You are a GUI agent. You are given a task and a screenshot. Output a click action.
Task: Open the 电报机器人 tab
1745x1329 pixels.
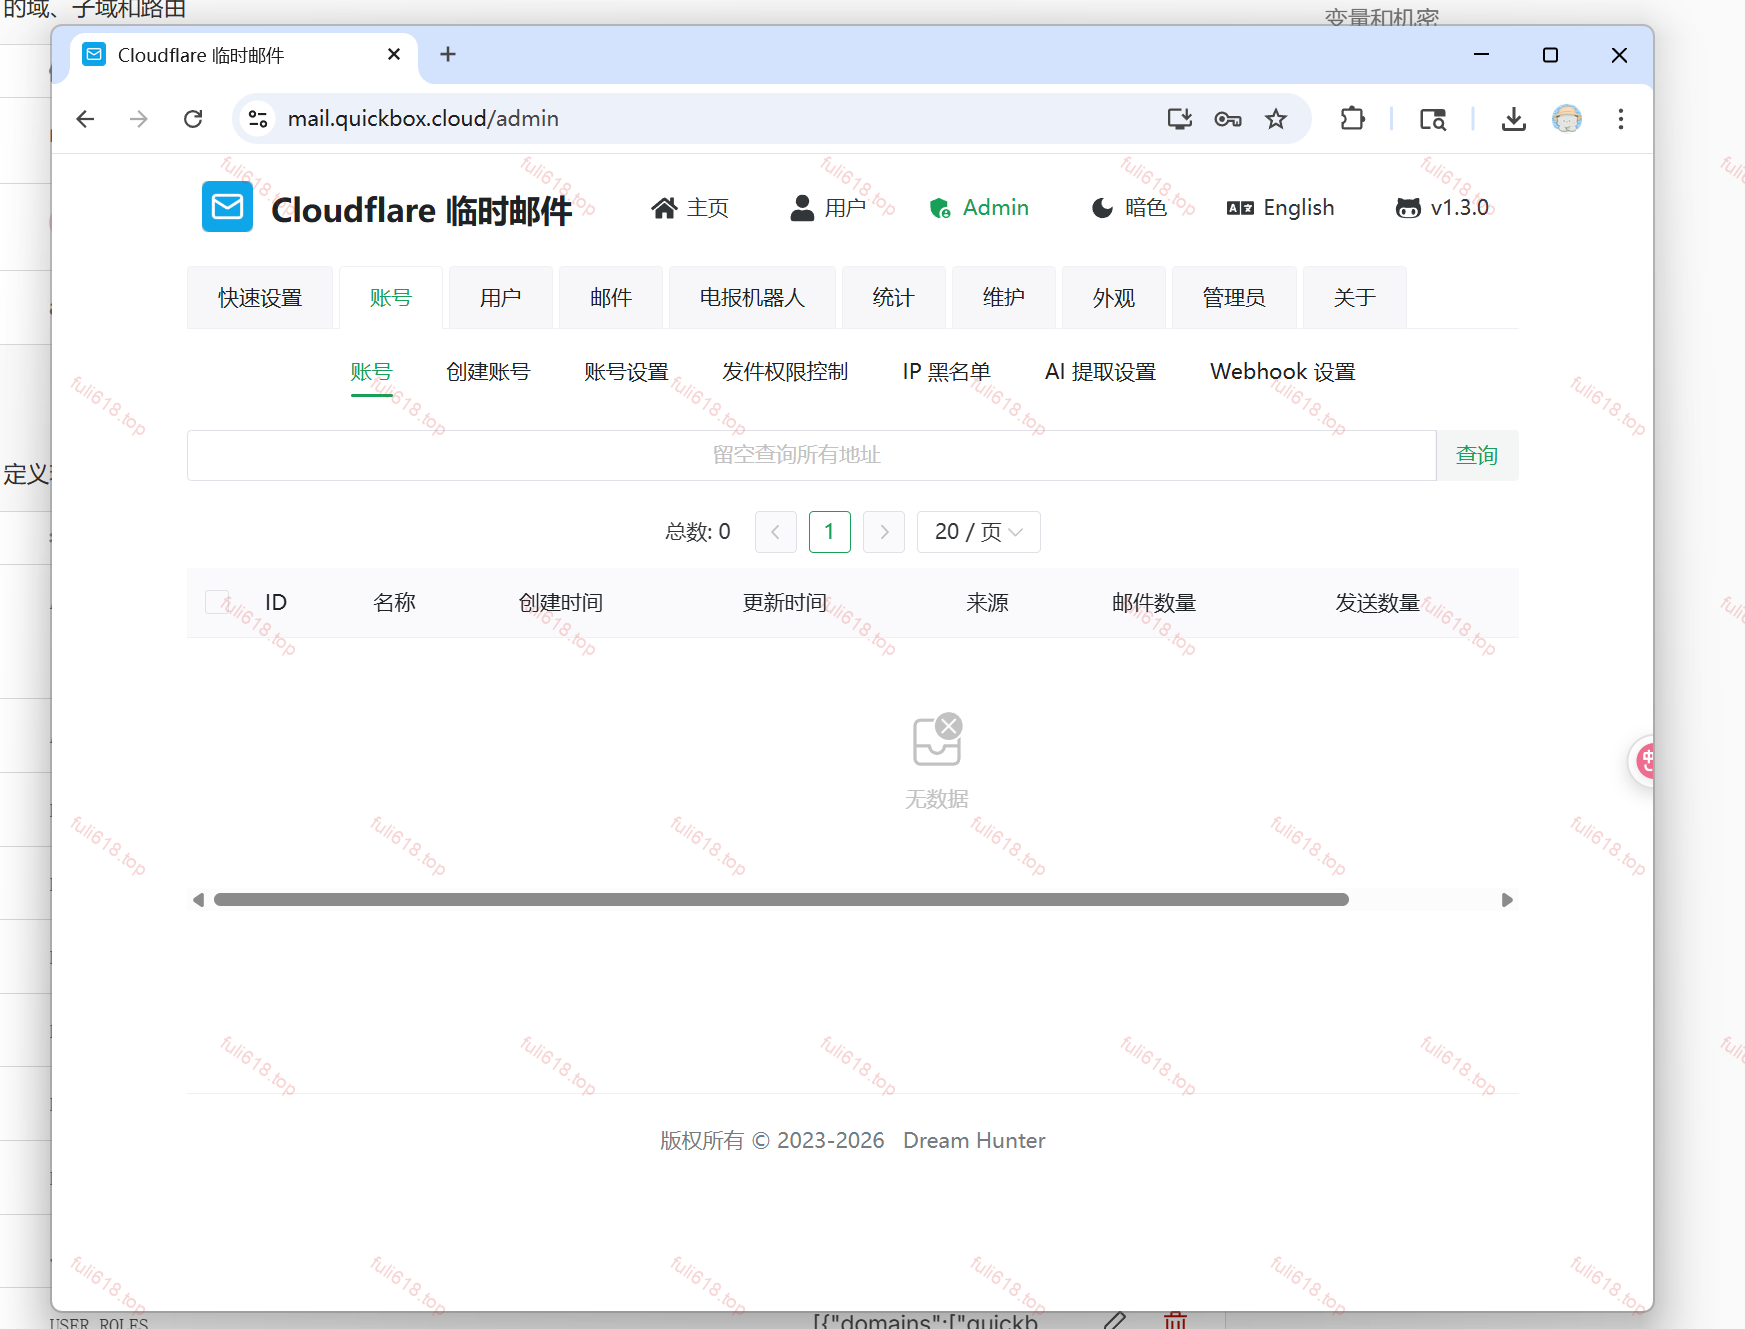pyautogui.click(x=752, y=298)
